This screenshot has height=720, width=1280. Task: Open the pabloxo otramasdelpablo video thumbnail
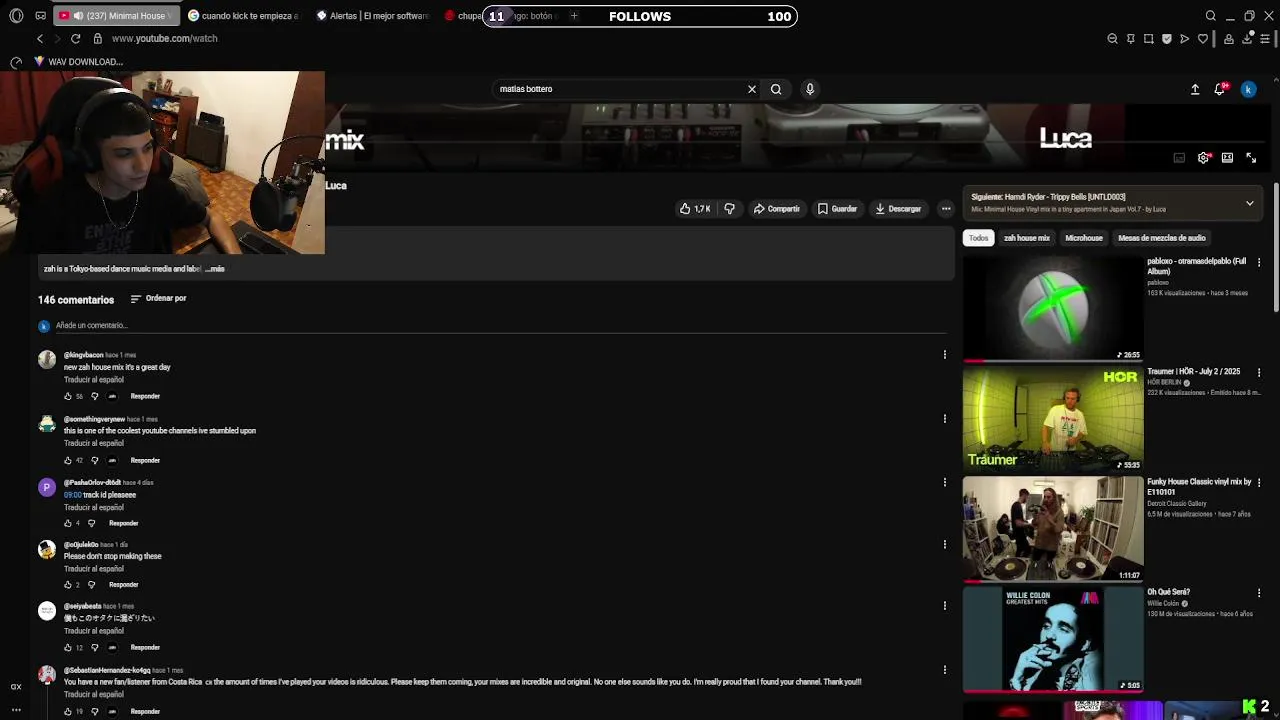pos(1053,309)
